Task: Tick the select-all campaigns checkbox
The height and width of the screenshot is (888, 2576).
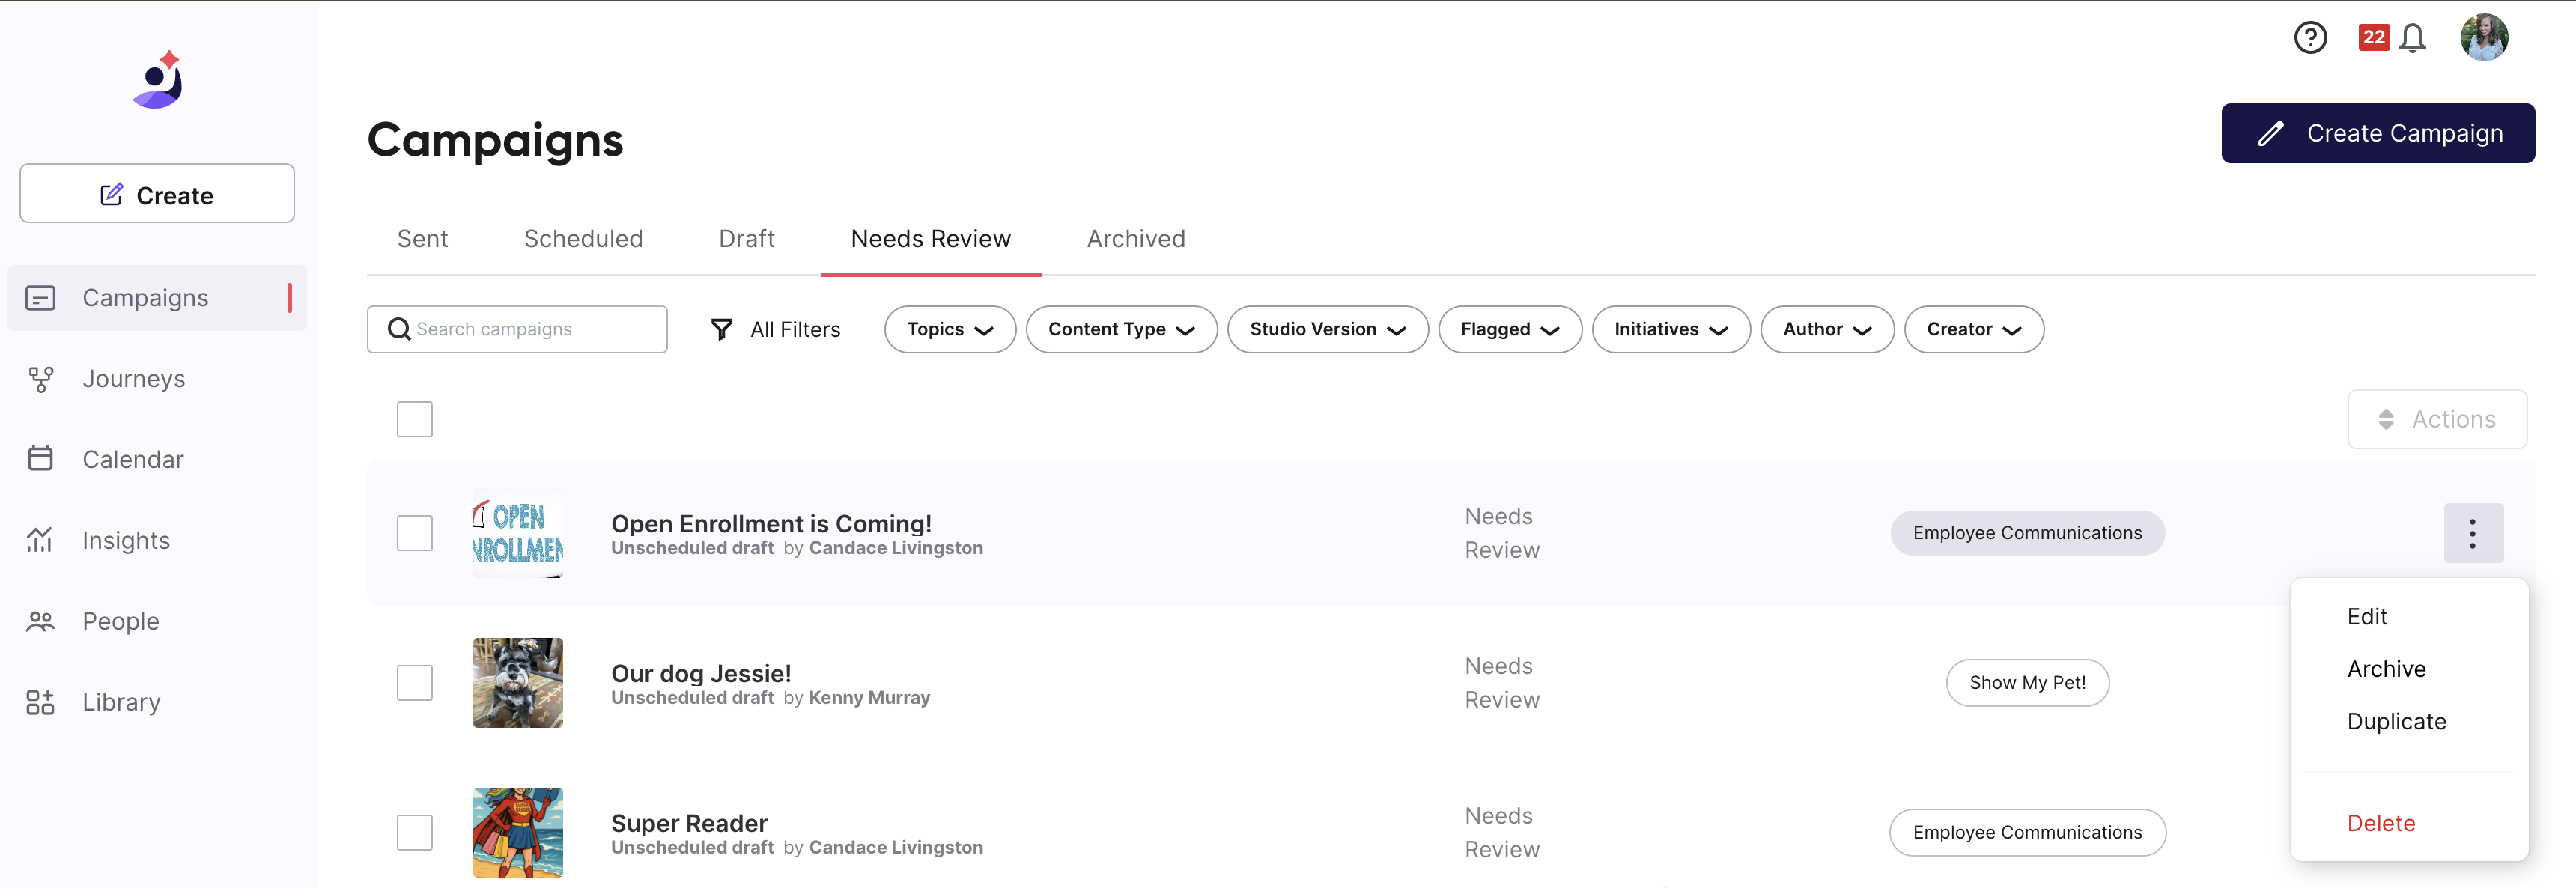Action: [415, 419]
